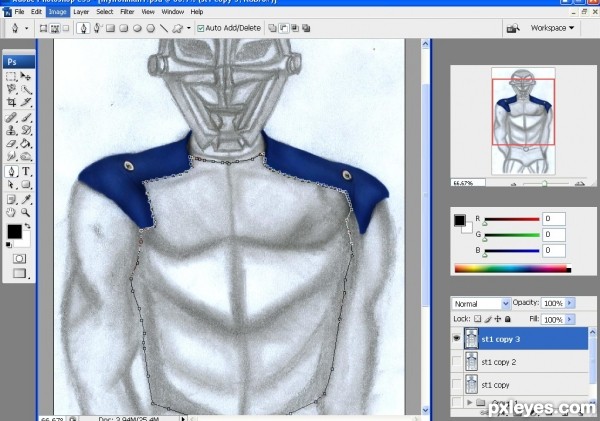Select the Shape tool in toolbox
The height and width of the screenshot is (421, 600).
point(26,184)
